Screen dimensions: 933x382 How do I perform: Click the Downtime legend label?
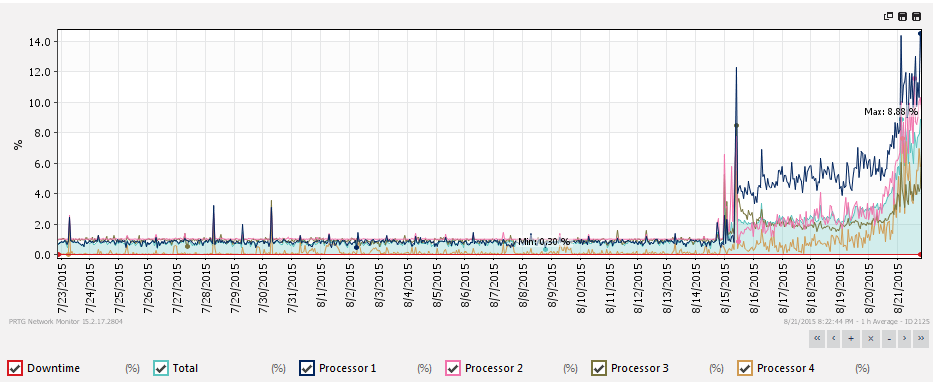point(54,368)
